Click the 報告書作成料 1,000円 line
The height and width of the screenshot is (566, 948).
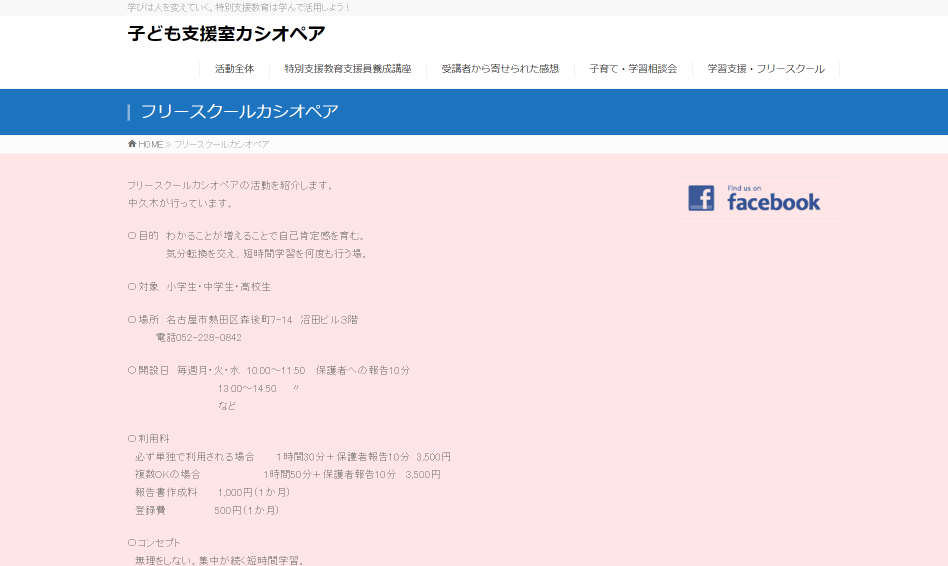(212, 493)
